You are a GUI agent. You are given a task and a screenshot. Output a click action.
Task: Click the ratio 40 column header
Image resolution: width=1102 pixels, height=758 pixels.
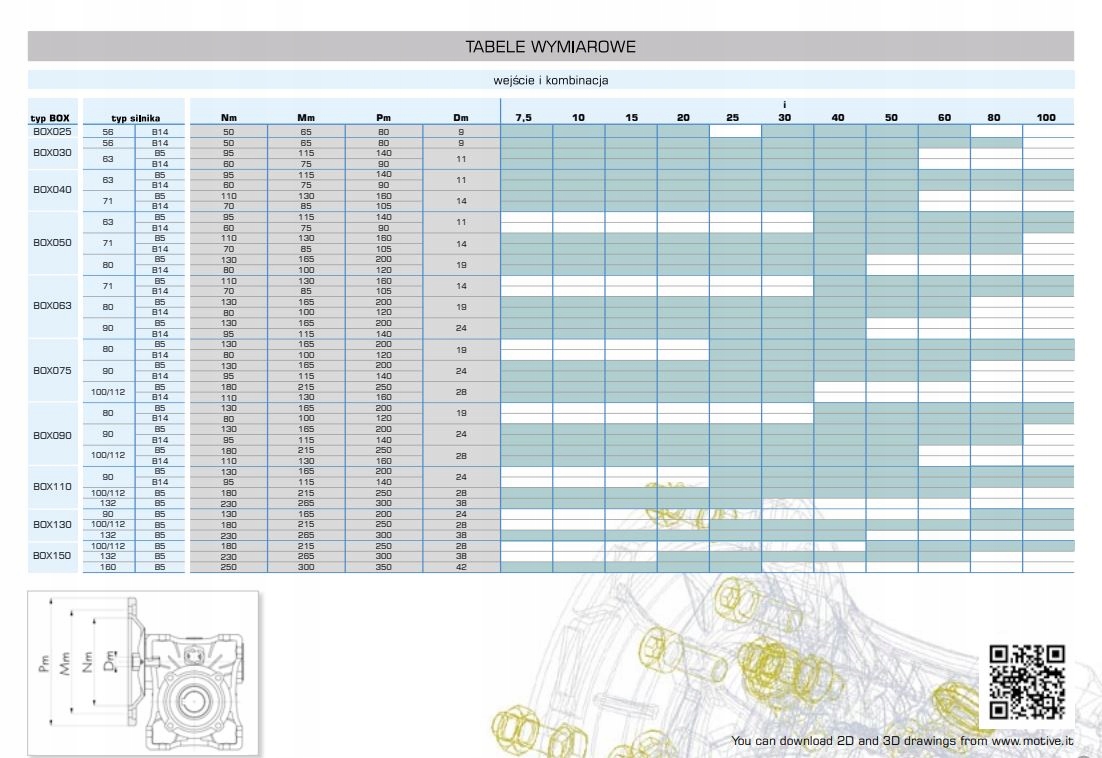pyautogui.click(x=838, y=117)
